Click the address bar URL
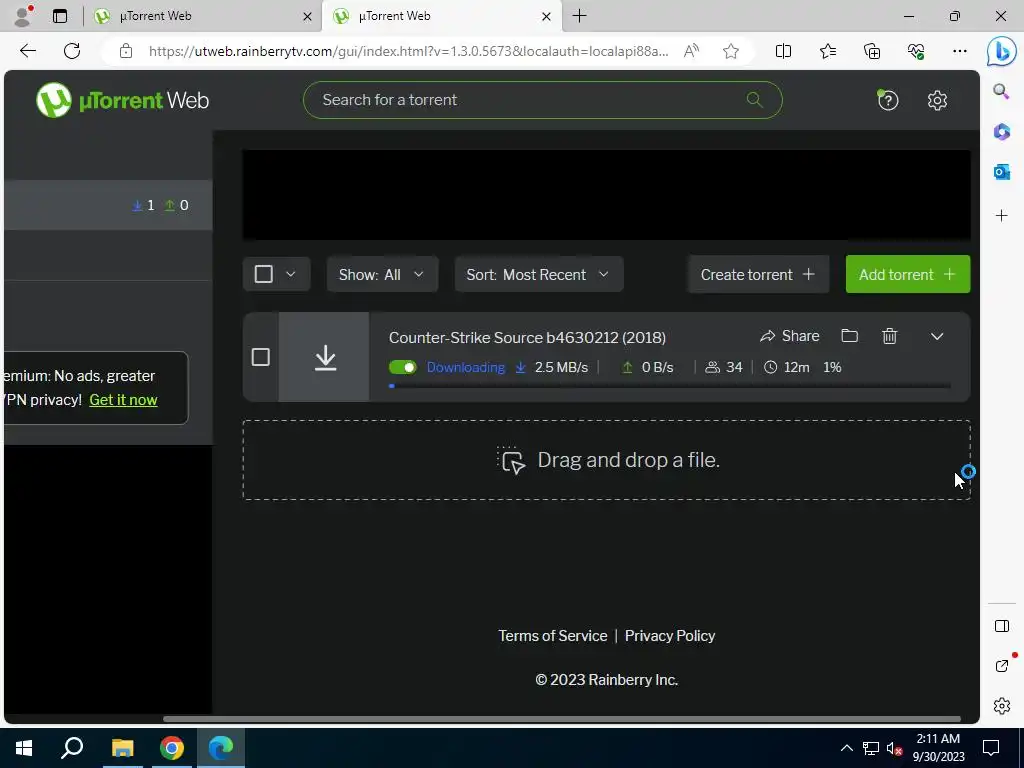The width and height of the screenshot is (1024, 768). 408,51
